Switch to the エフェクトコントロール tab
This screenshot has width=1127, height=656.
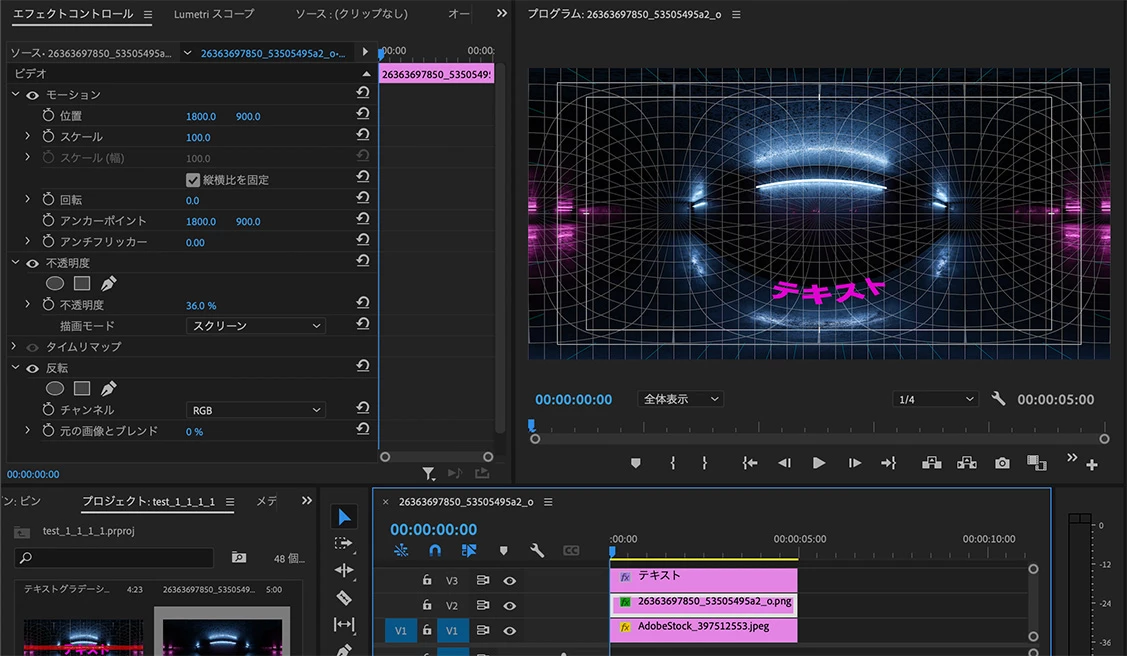tap(73, 14)
